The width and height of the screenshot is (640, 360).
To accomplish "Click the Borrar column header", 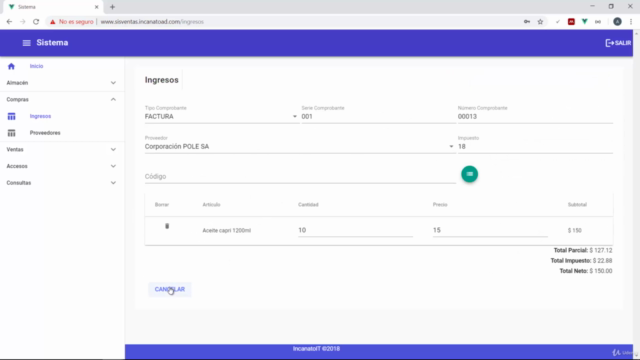I will (x=162, y=204).
